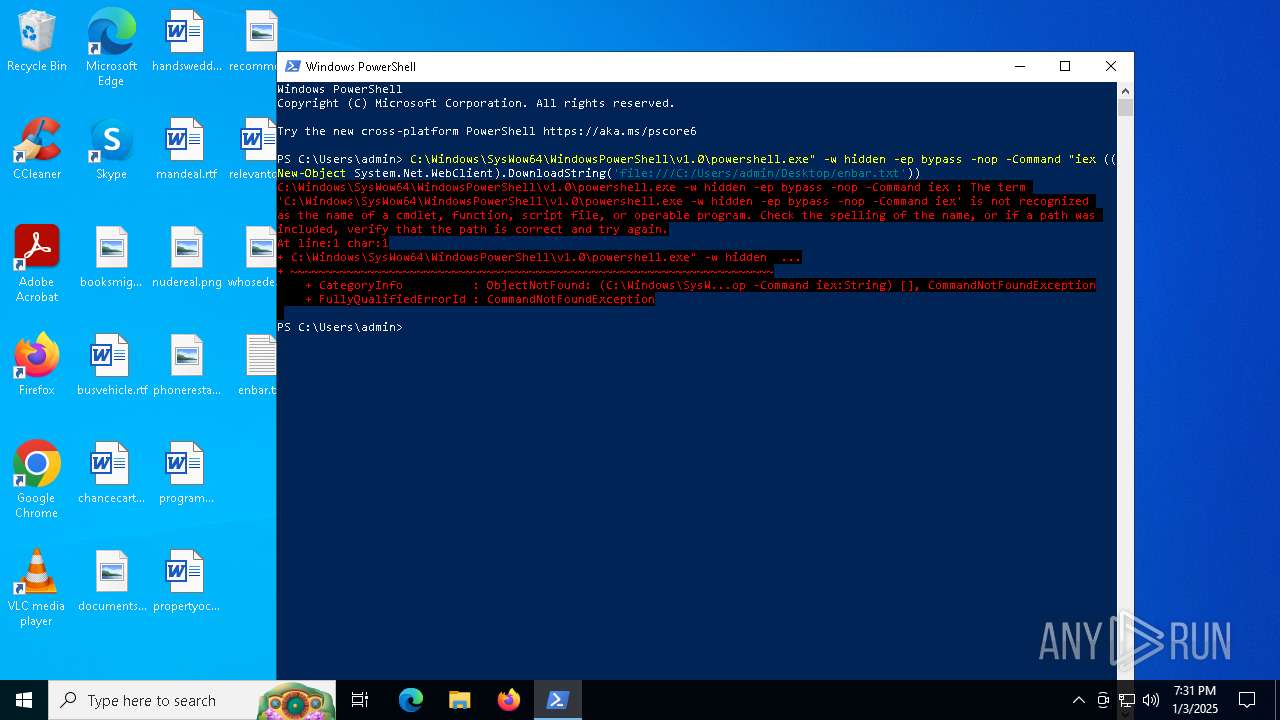Open the clock showing 7:31 PM
This screenshot has width=1280, height=720.
(x=1195, y=700)
